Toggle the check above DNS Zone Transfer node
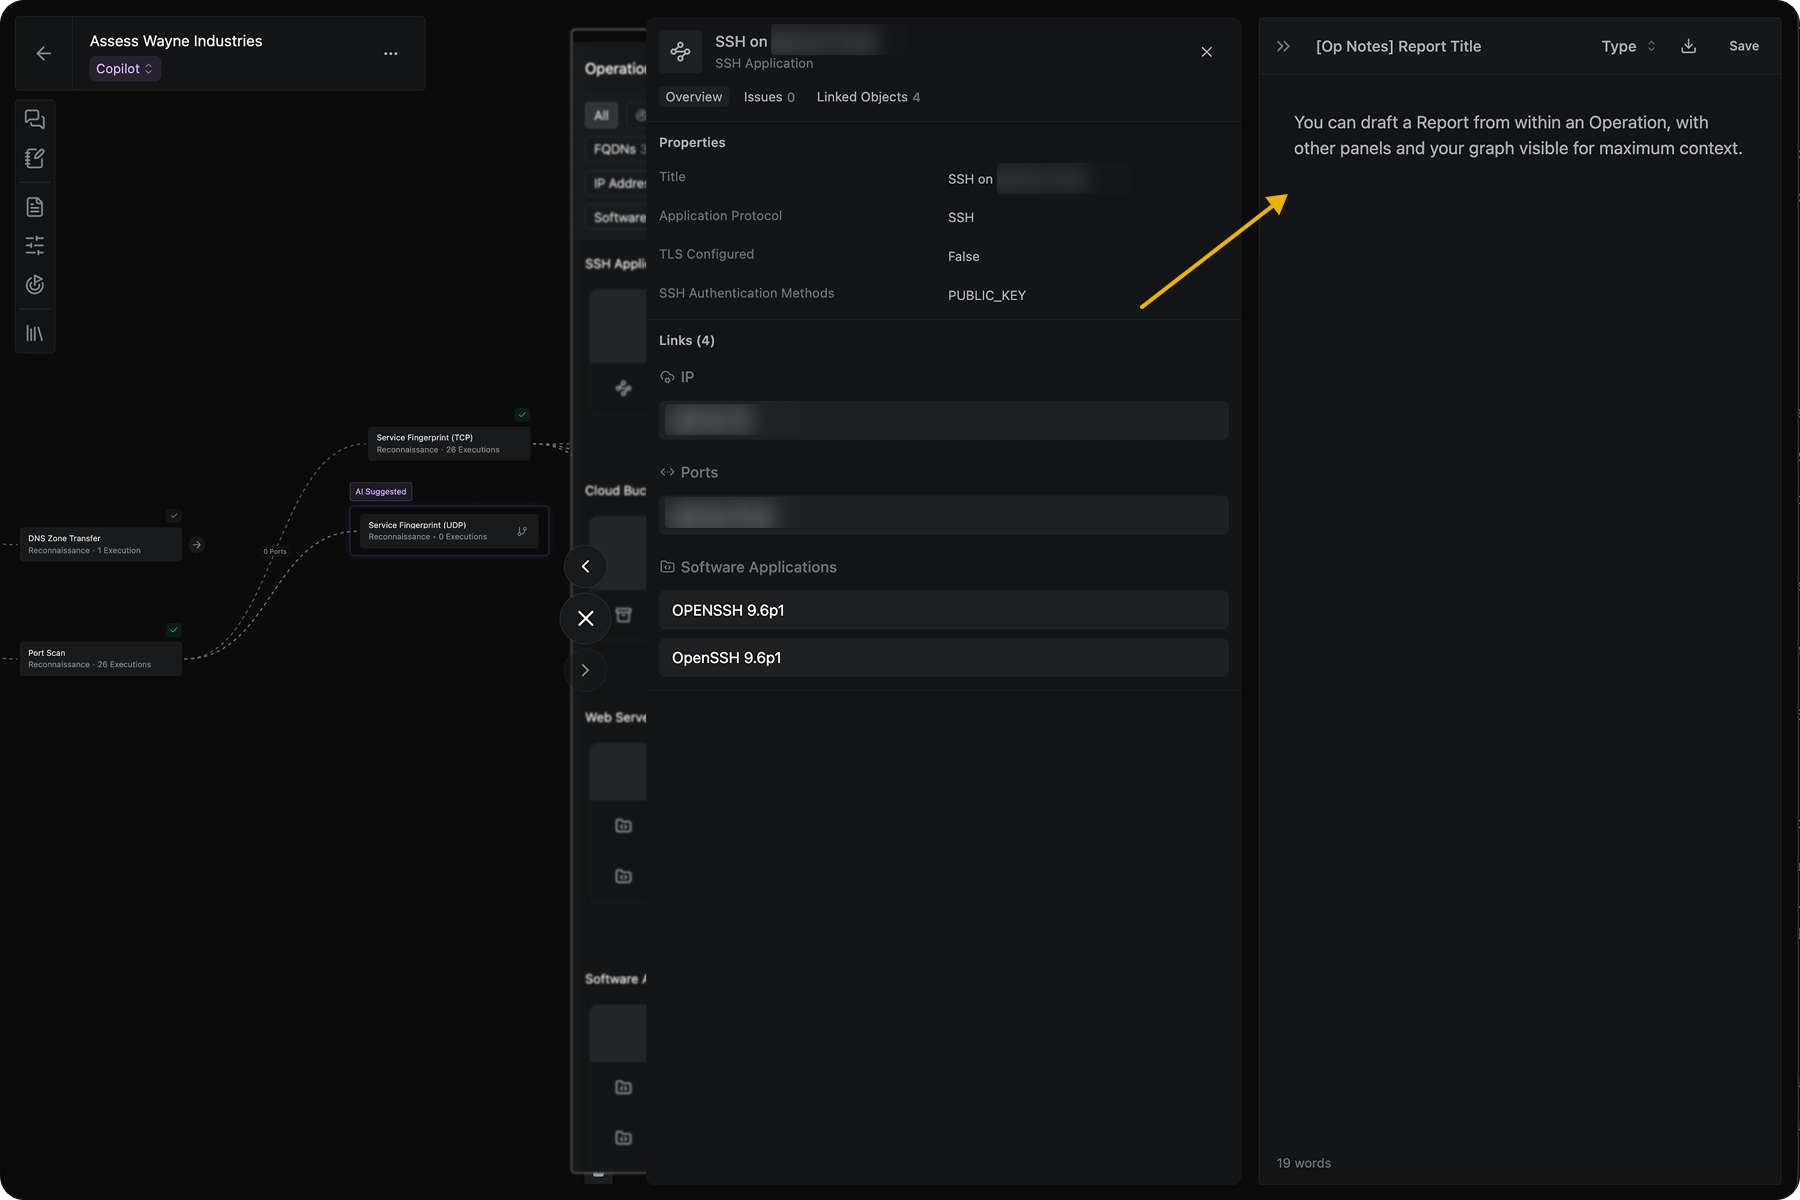The image size is (1800, 1200). [174, 516]
